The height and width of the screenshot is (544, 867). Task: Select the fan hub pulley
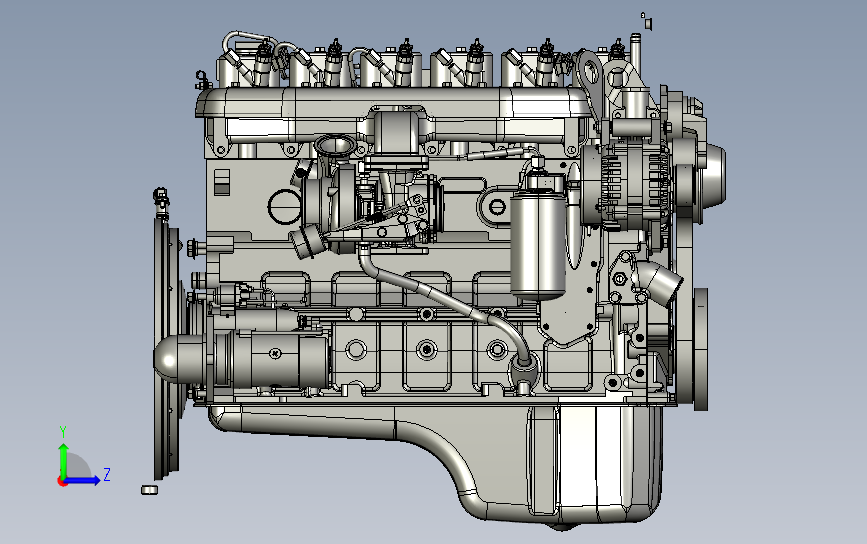pyautogui.click(x=713, y=175)
